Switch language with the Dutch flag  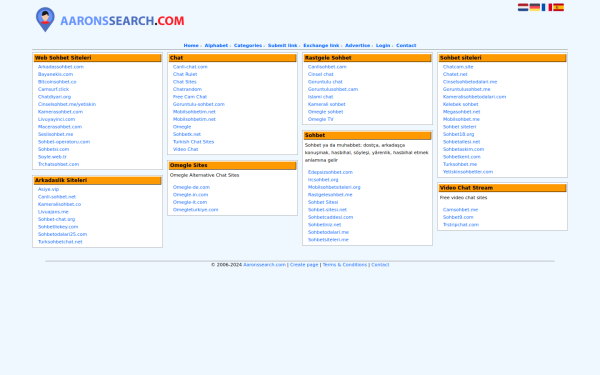pyautogui.click(x=523, y=7)
